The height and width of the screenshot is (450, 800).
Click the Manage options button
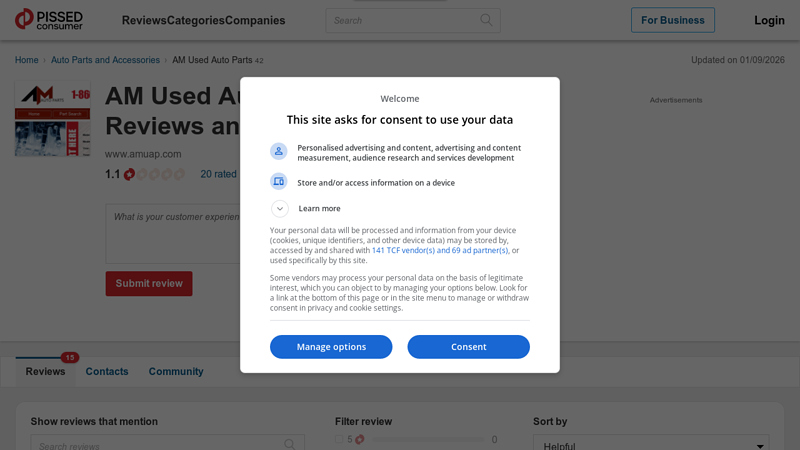pos(331,347)
